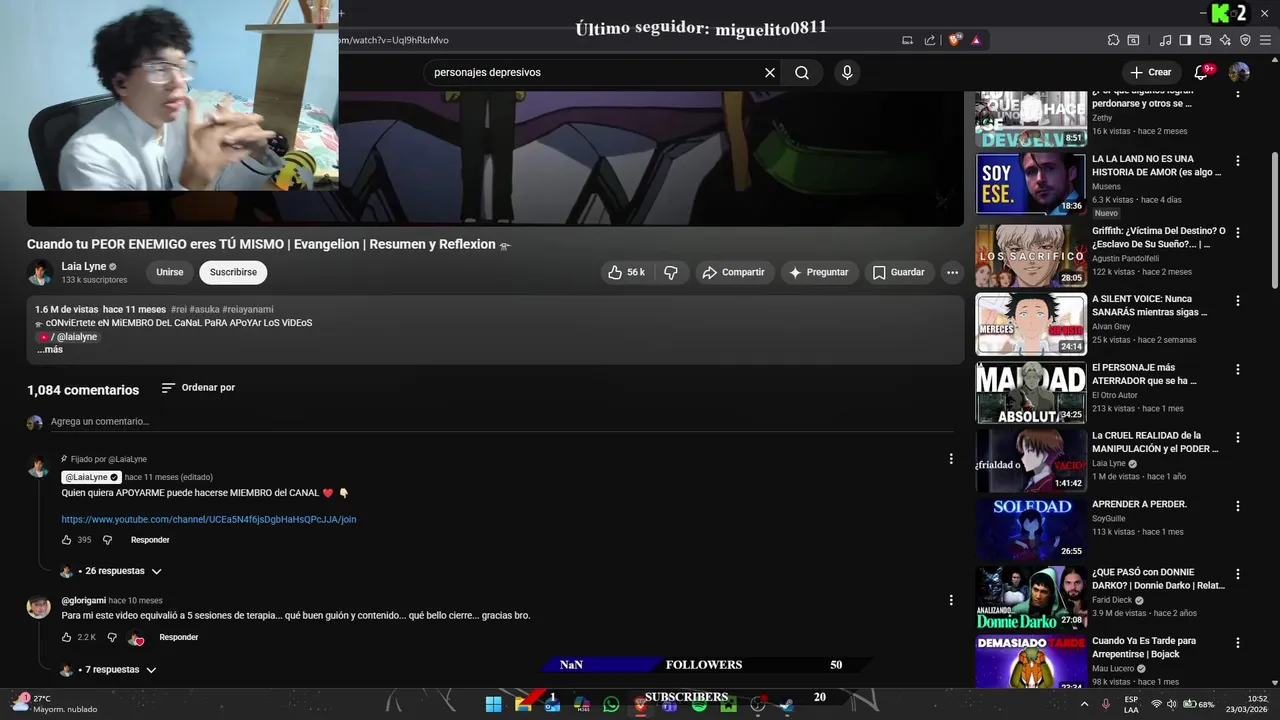Clear the search box with the X icon
This screenshot has height=720, width=1280.
click(770, 73)
